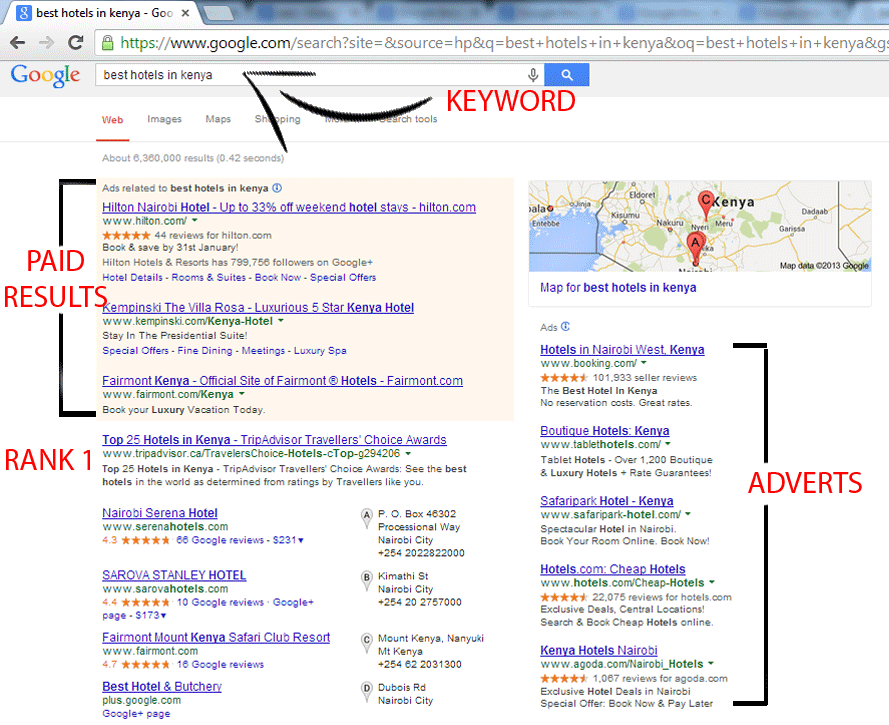Open '16 Google reviews' for Fairmont Mount Kenya
Viewport: 889px width, 725px height.
click(x=221, y=664)
